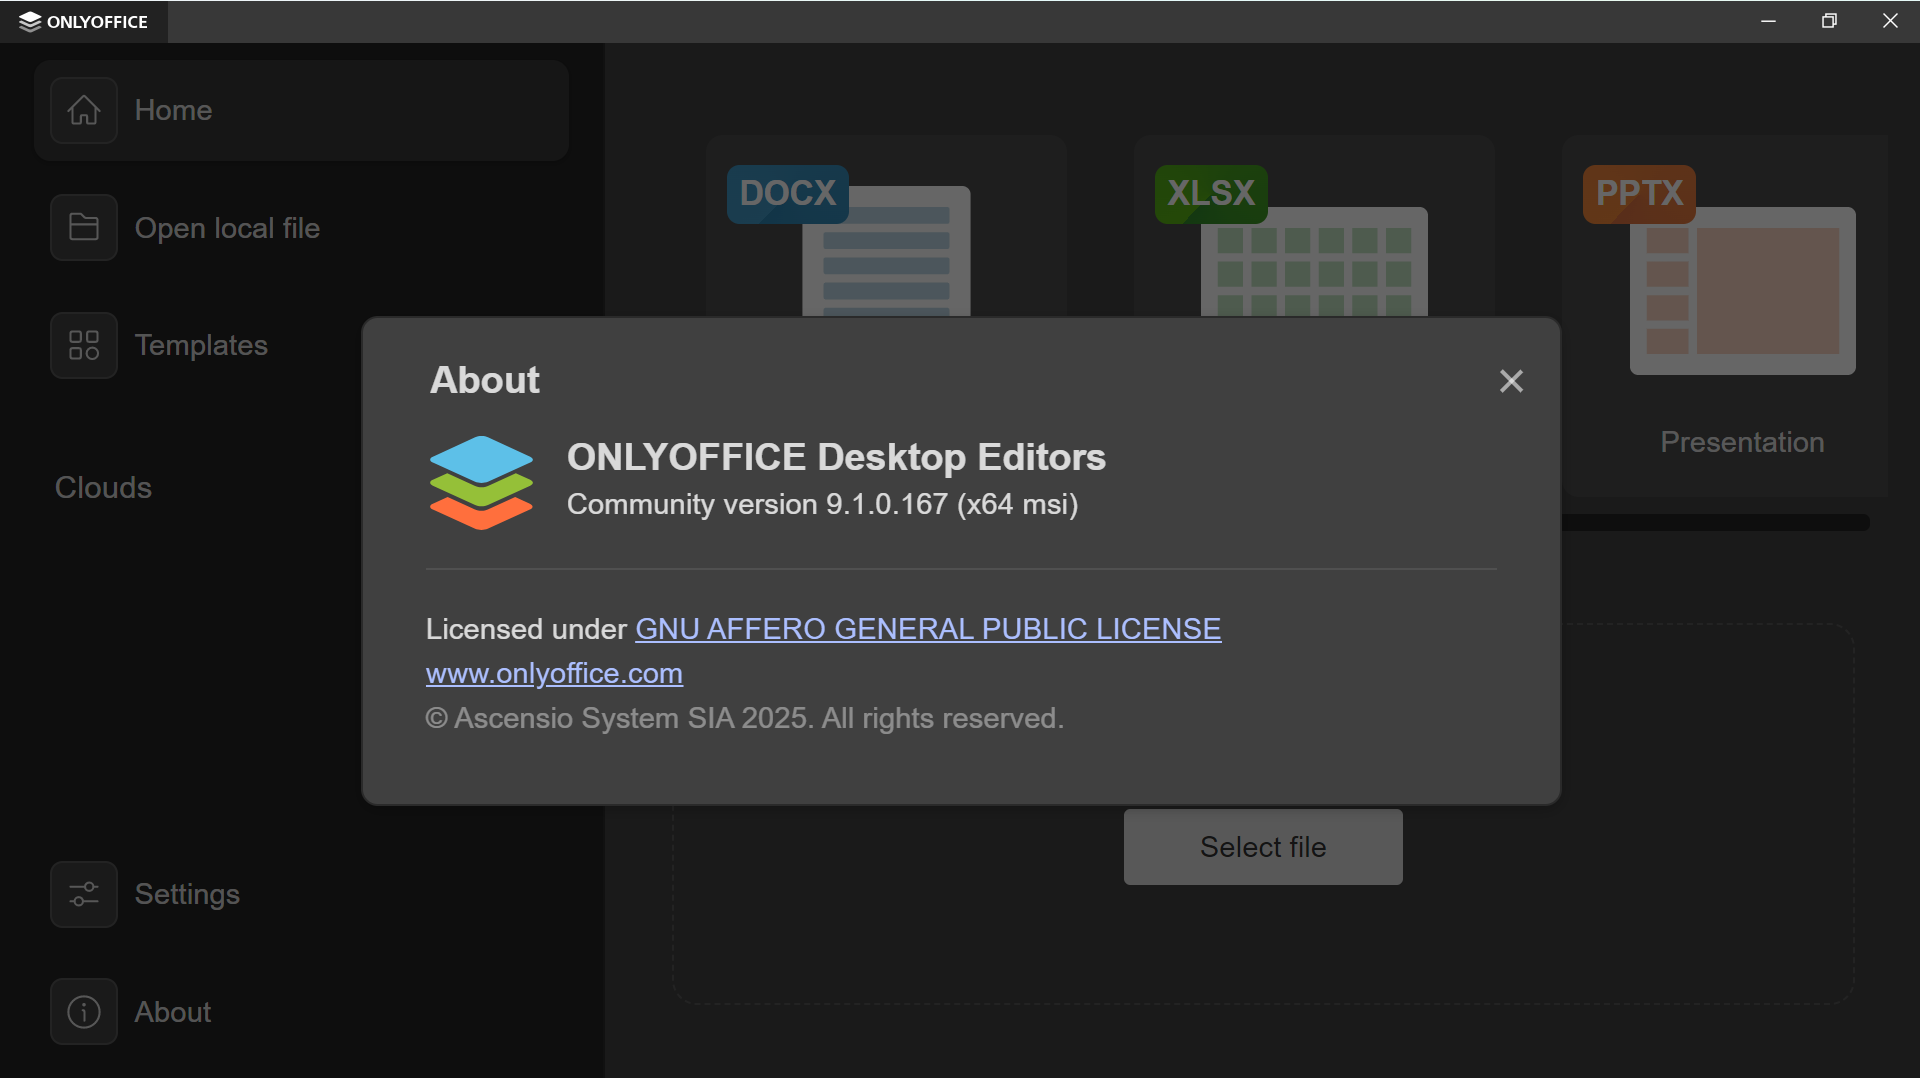Open the www.onlyoffice.com link
The width and height of the screenshot is (1920, 1080).
tap(554, 674)
